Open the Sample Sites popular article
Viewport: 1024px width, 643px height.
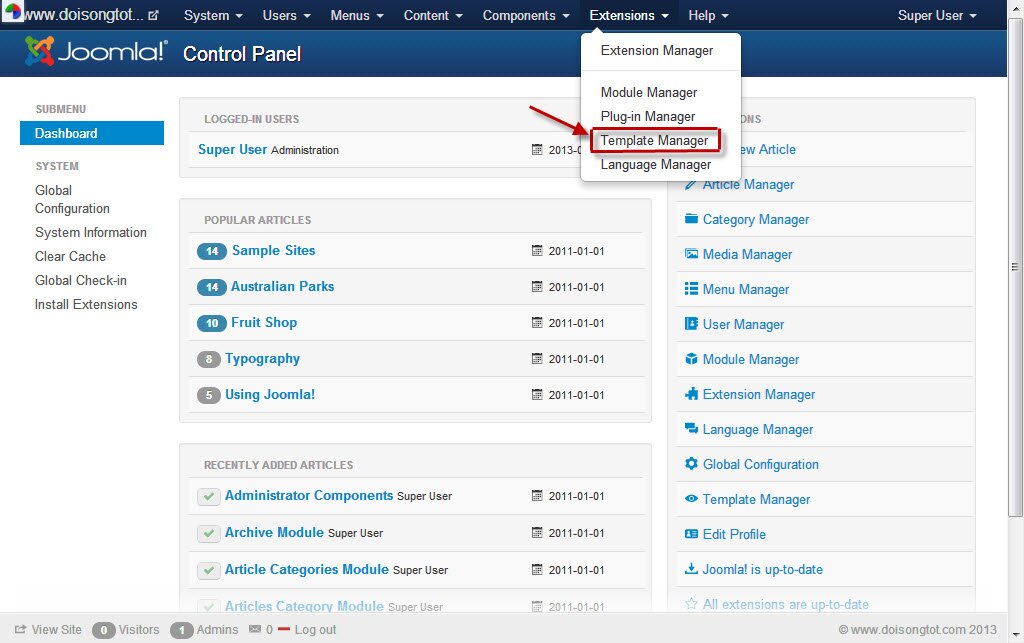tap(272, 251)
